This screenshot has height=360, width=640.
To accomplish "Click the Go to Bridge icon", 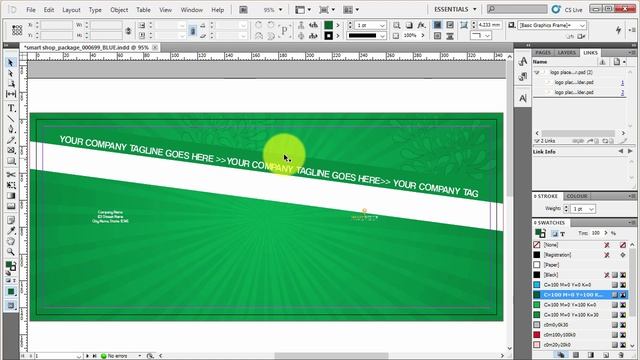I will coord(243,9).
